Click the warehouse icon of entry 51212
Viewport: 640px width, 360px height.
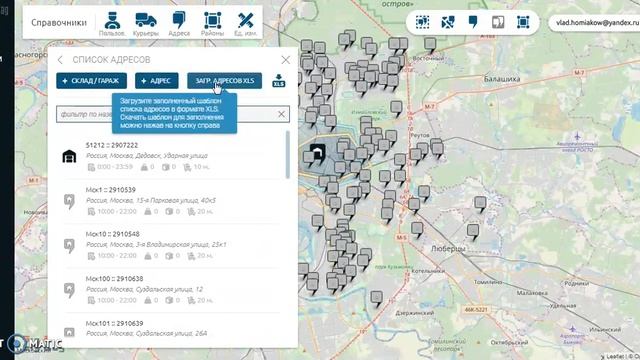click(x=69, y=156)
